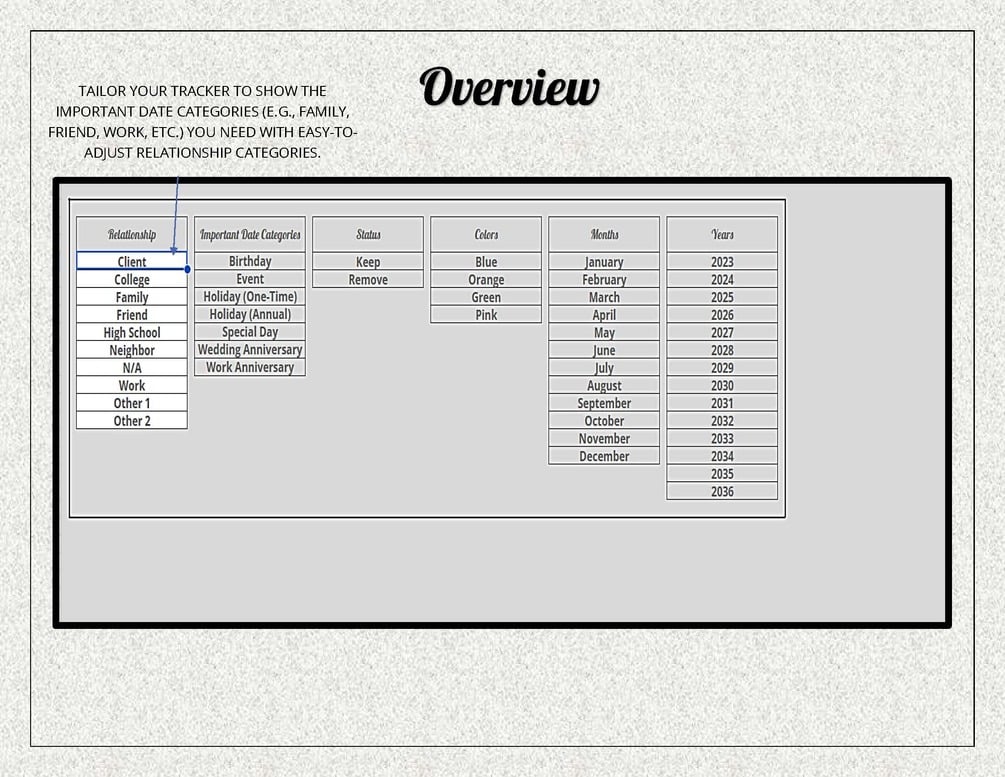This screenshot has width=1005, height=777.
Task: Select the 2035 year cell
Action: point(722,473)
